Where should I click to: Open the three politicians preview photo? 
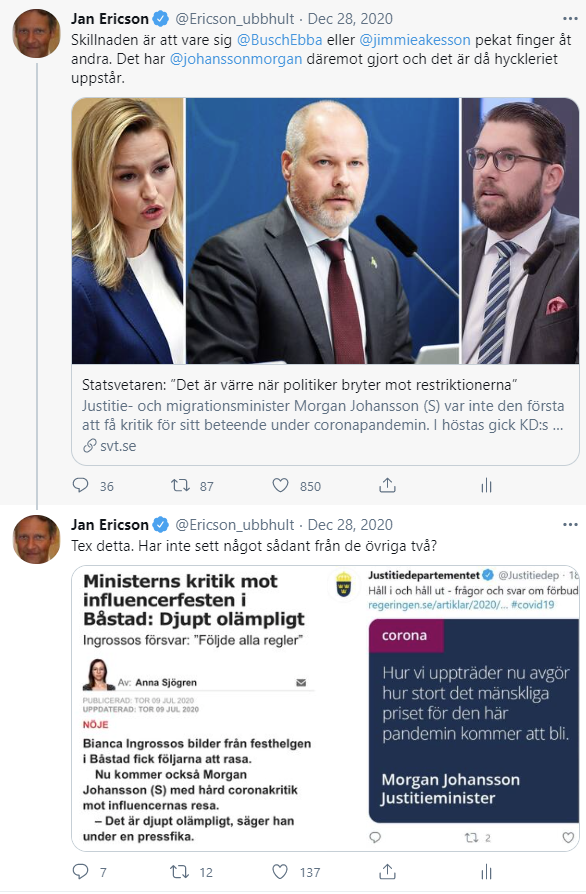tap(325, 231)
